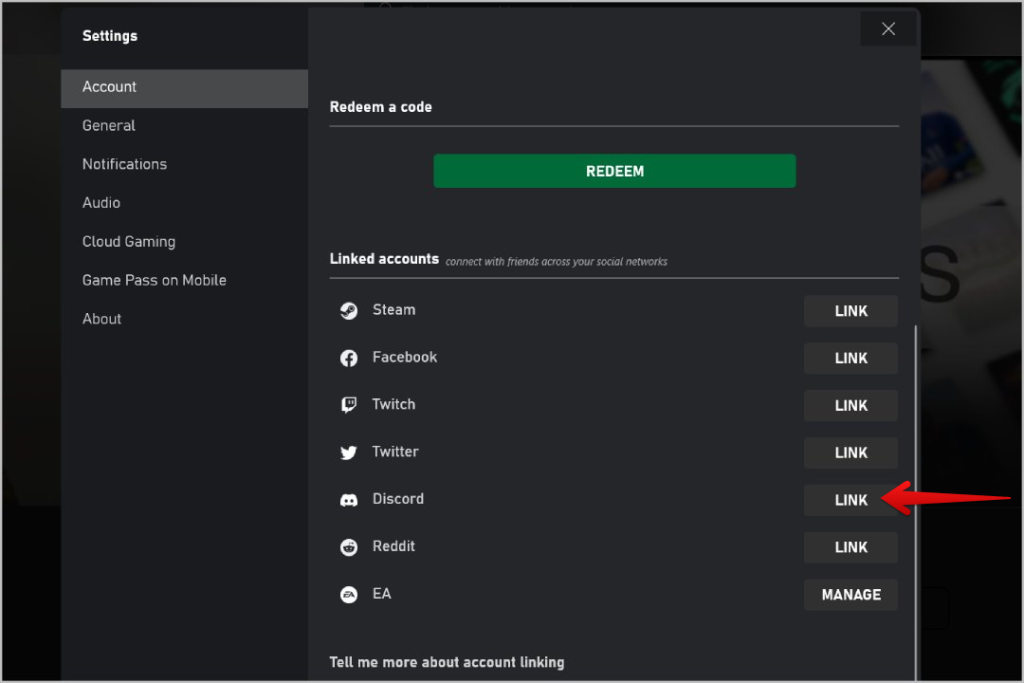Click the Twitch account label

coord(394,404)
